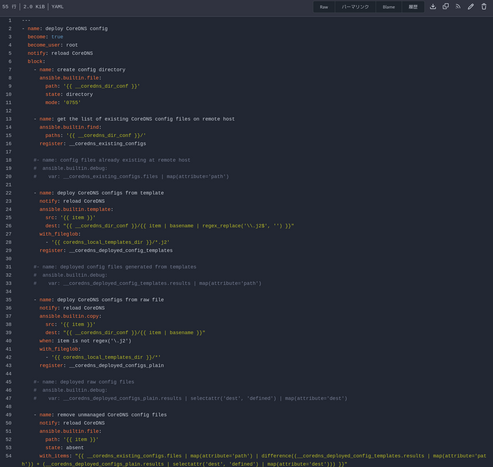Show the file 履歴 history
The width and height of the screenshot is (493, 467).
[x=413, y=7]
